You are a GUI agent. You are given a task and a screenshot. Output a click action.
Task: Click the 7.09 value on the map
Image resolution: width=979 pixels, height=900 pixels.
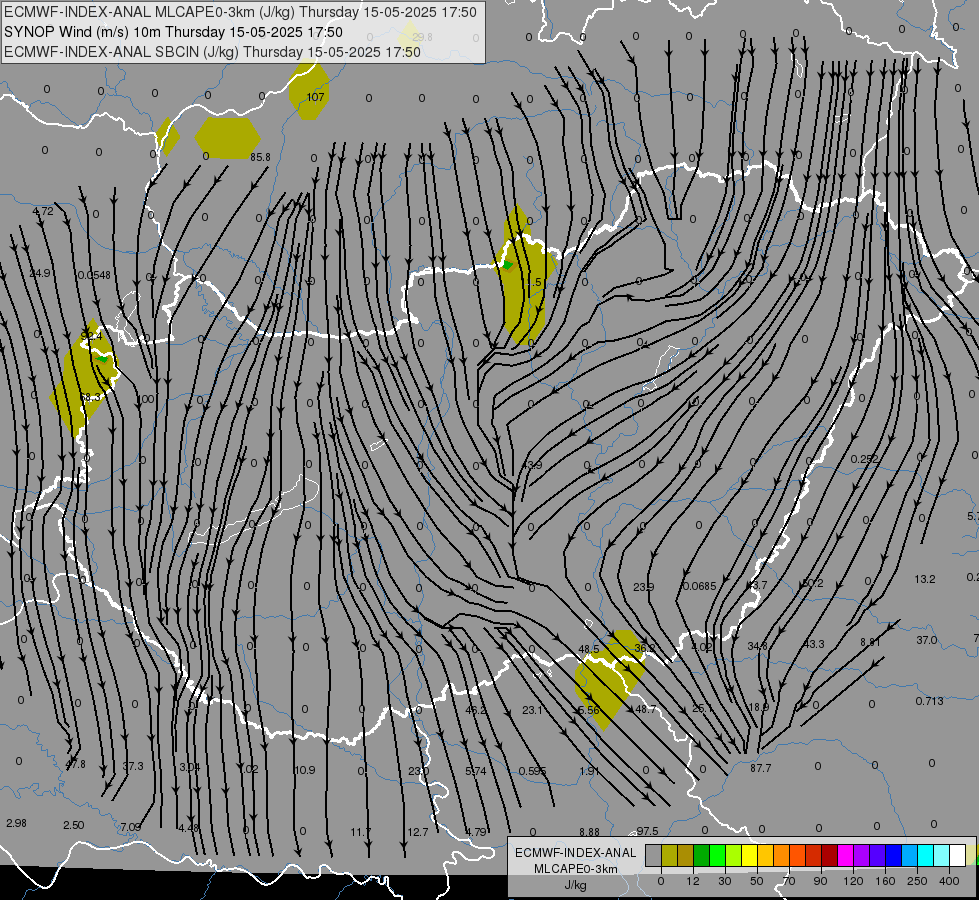pyautogui.click(x=130, y=827)
